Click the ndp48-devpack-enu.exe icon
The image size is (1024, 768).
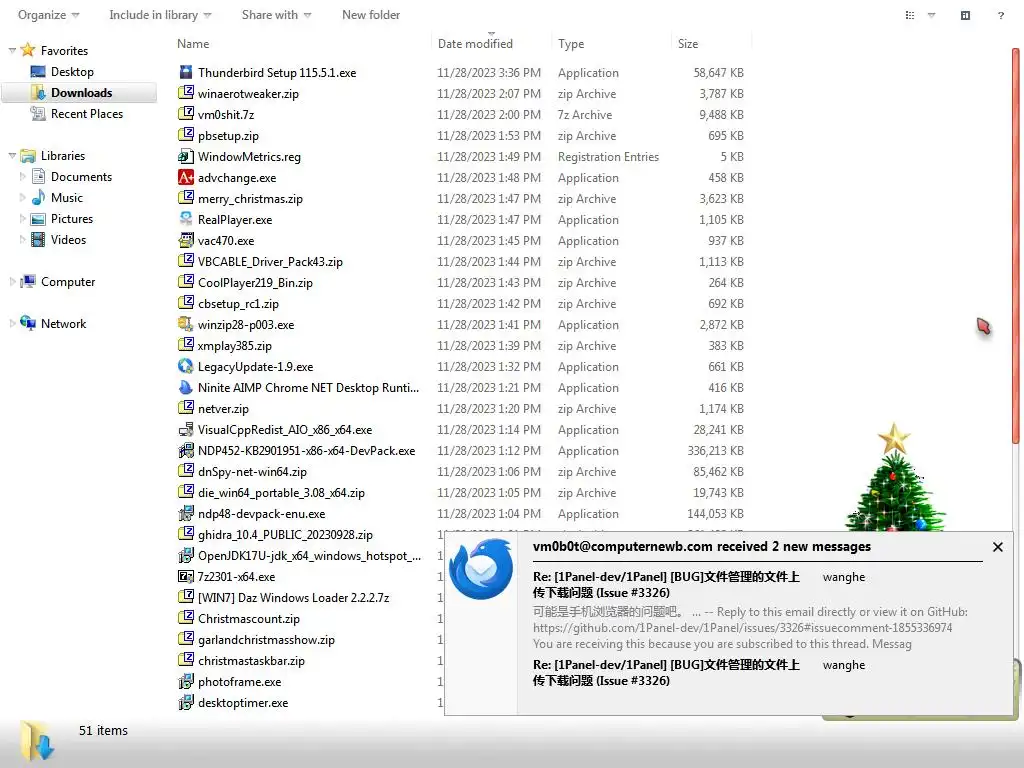186,513
